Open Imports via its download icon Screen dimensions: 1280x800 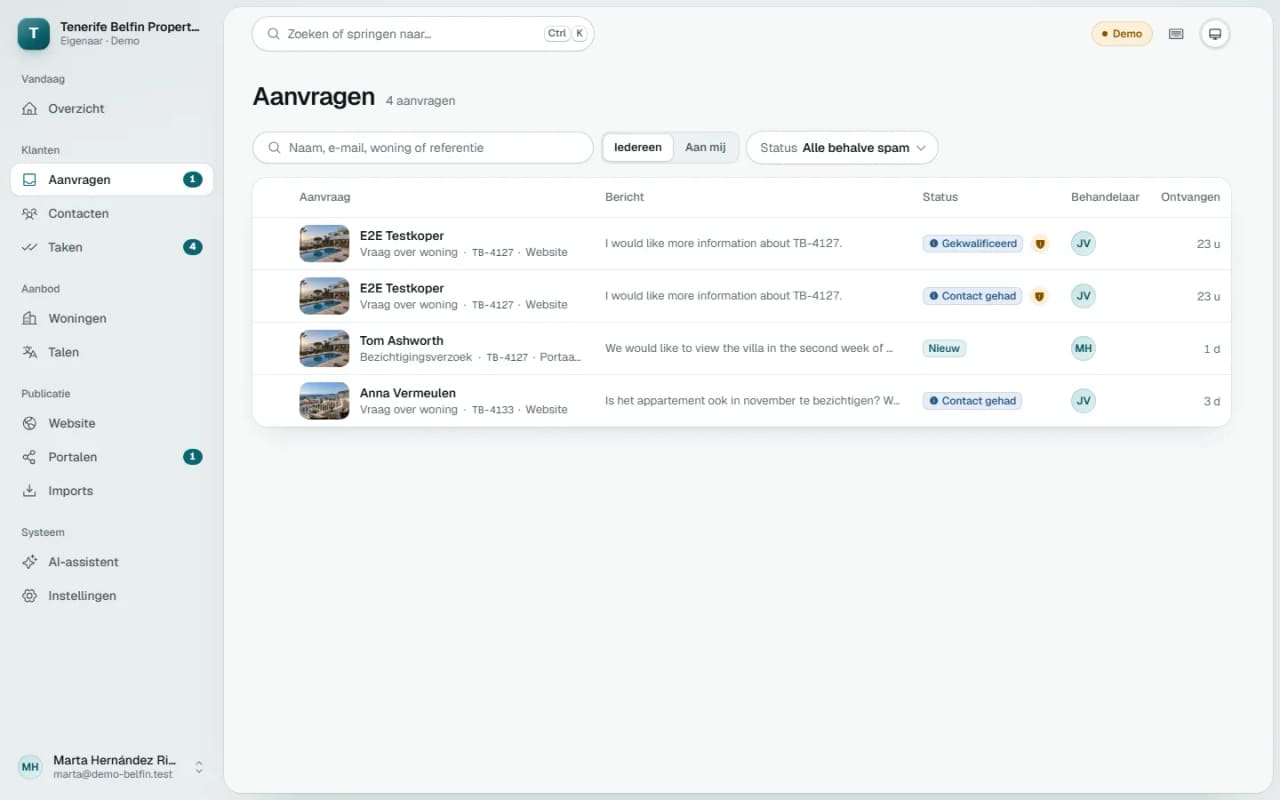[x=30, y=491]
